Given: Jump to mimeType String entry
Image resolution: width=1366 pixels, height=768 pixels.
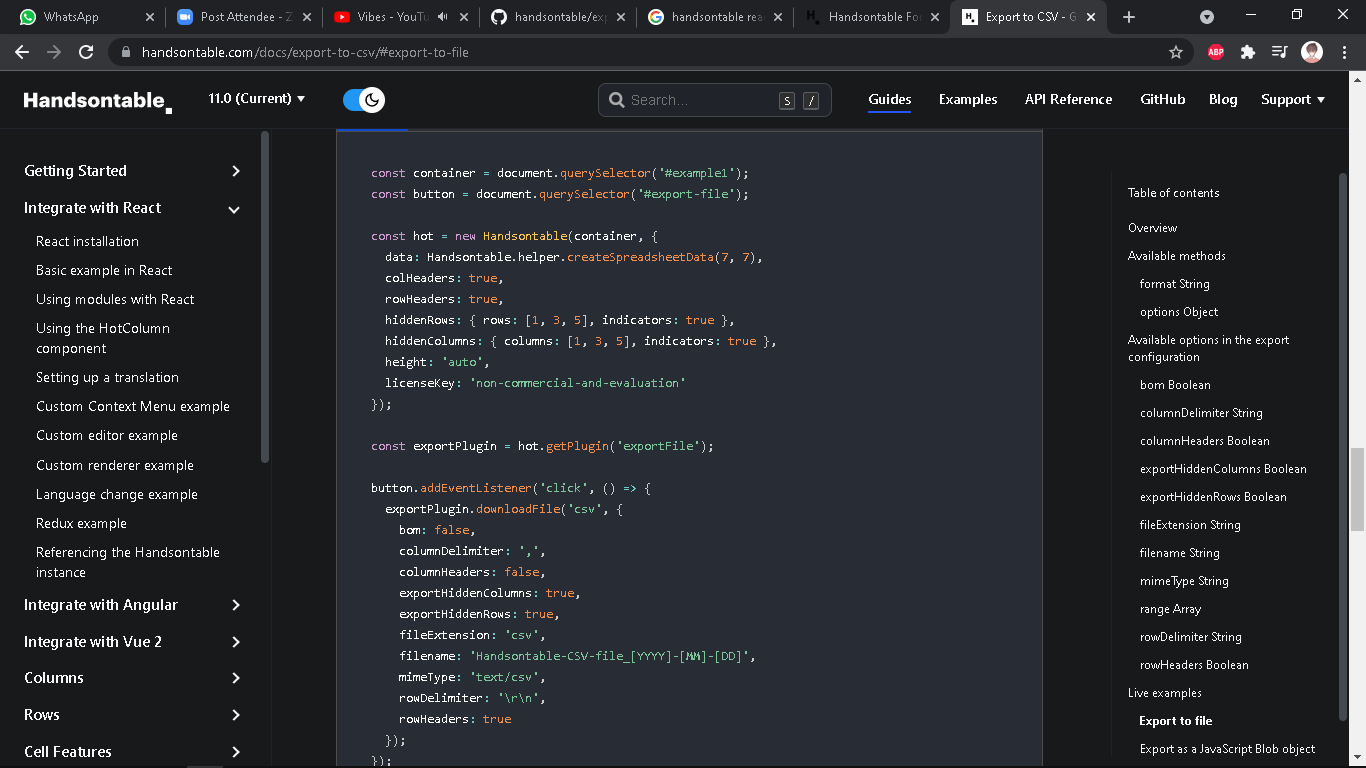Looking at the screenshot, I should tap(1184, 581).
